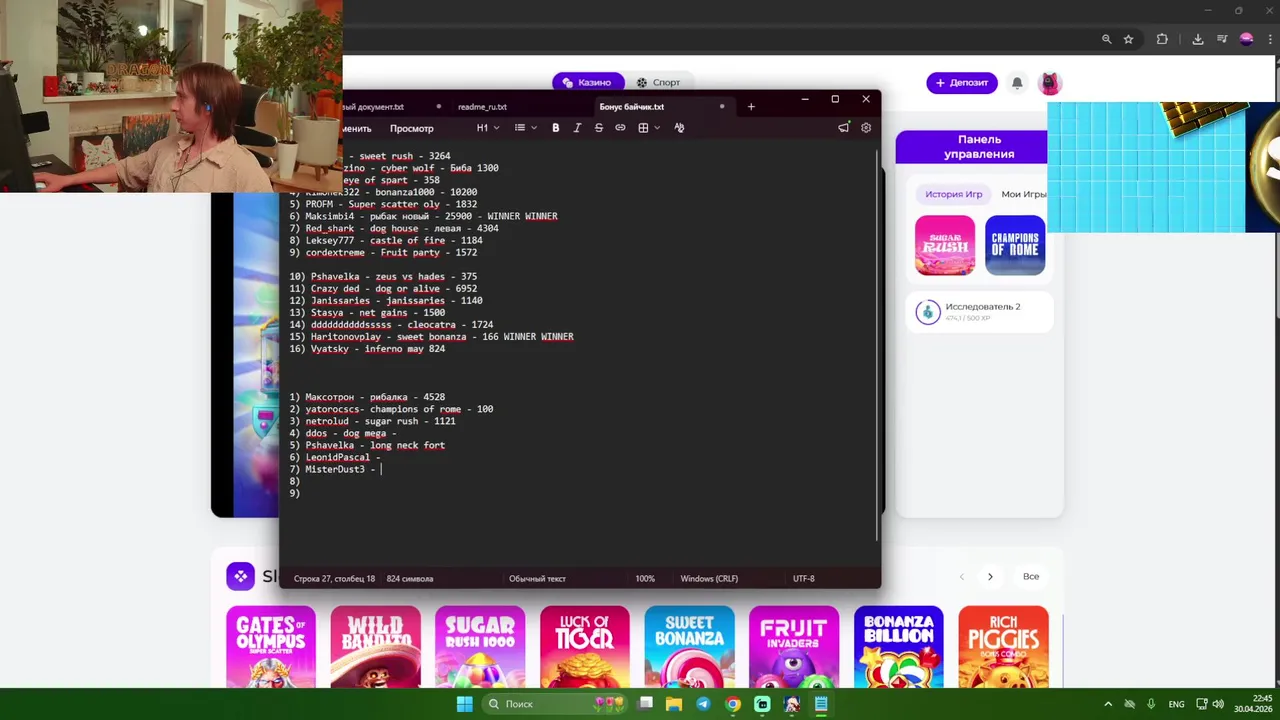Select История Игр tab

pos(953,194)
